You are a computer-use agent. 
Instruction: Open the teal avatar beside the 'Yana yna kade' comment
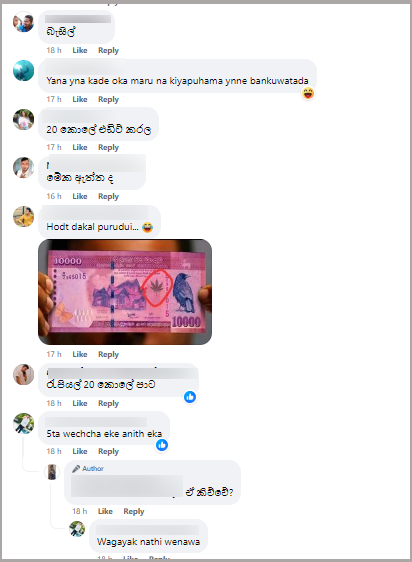point(23,71)
